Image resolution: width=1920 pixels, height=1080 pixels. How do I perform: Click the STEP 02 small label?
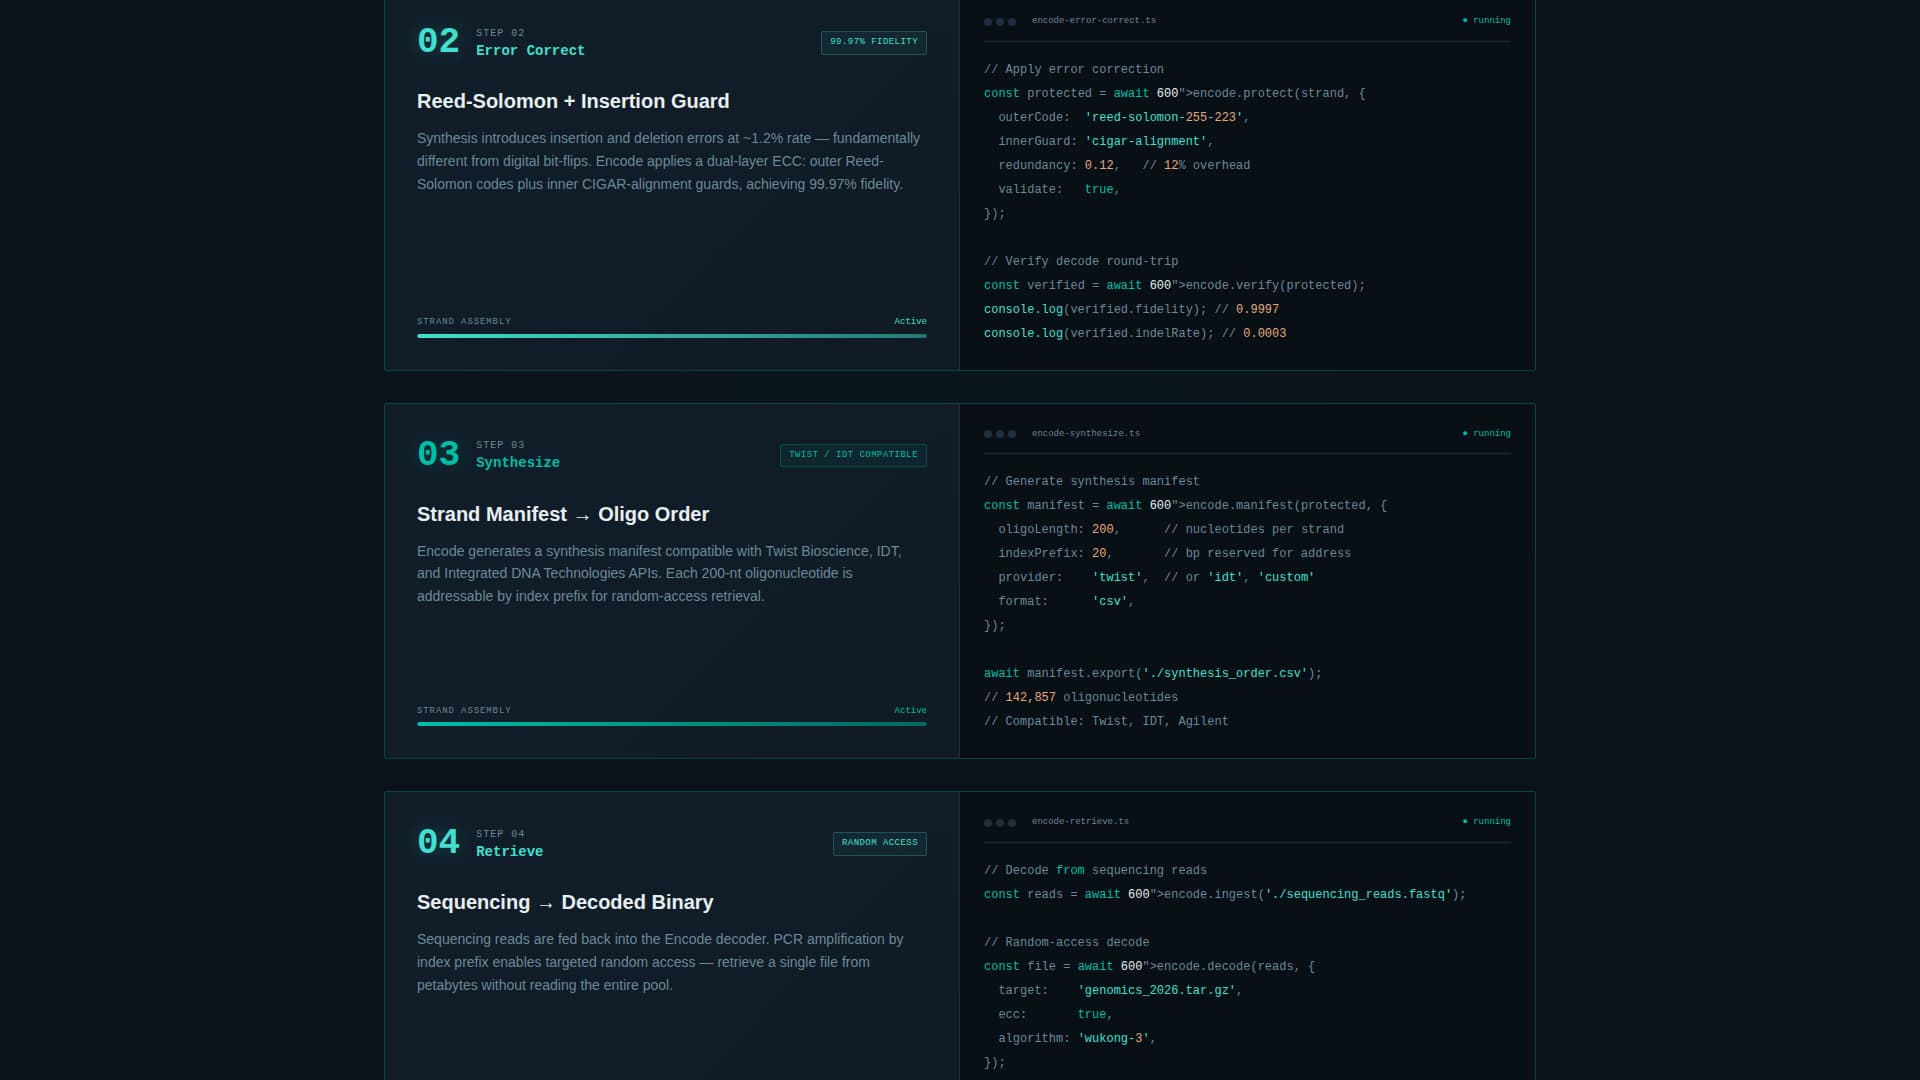(500, 33)
